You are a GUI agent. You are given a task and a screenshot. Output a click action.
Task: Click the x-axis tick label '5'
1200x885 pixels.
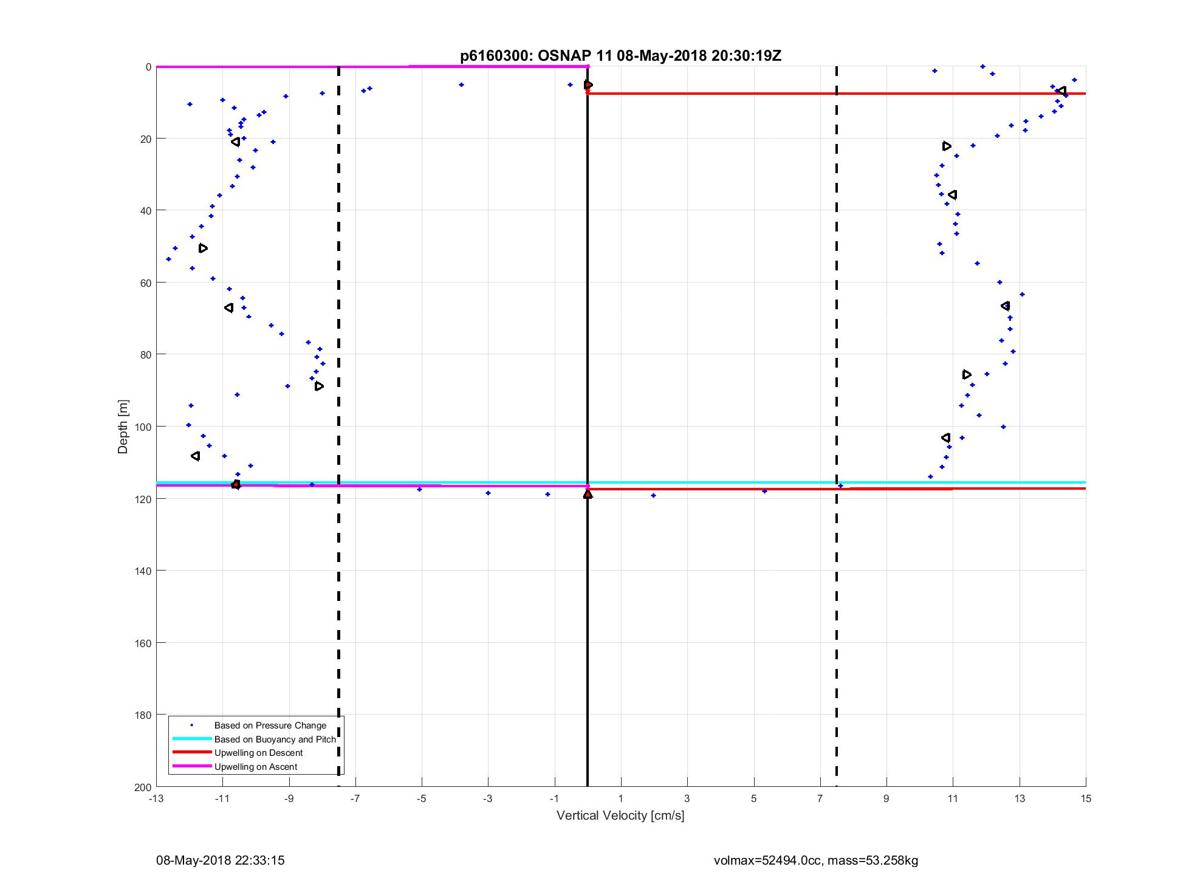[754, 799]
